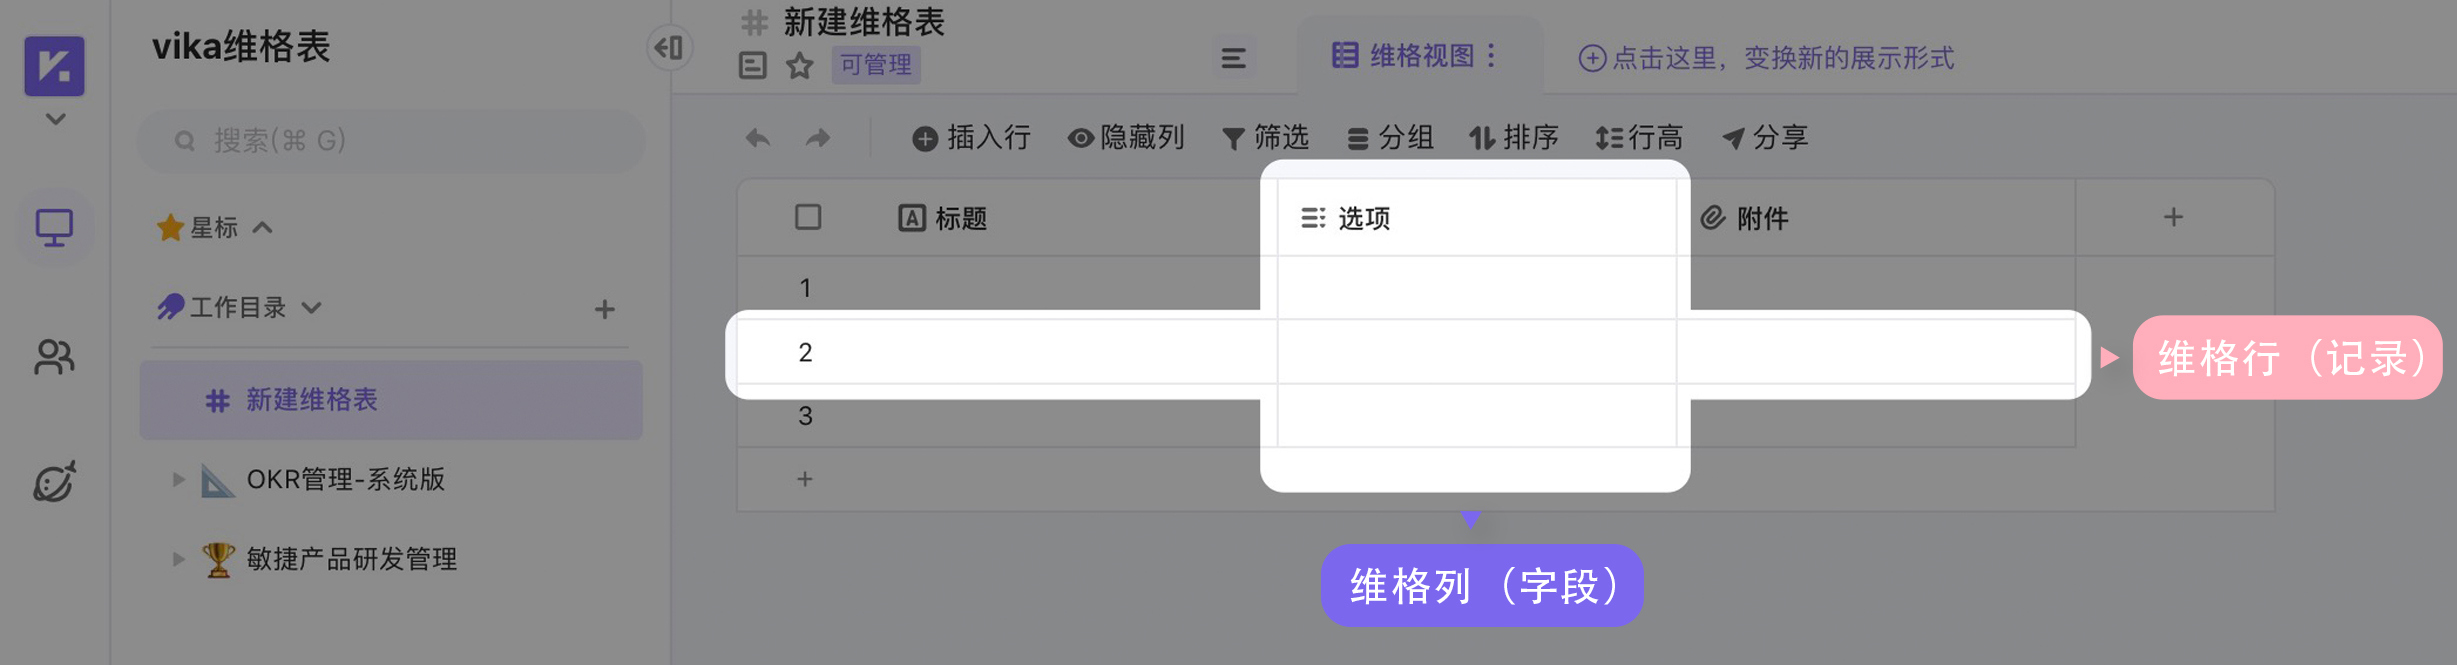
Task: Click the 可管理 permission badge
Action: click(876, 66)
